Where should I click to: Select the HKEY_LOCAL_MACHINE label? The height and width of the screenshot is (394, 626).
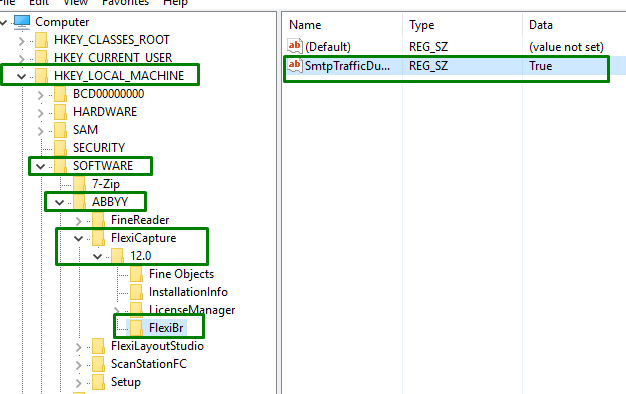119,75
